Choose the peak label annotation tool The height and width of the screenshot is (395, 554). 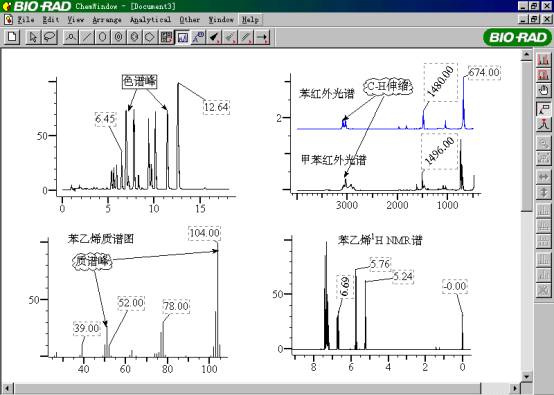tap(543, 109)
